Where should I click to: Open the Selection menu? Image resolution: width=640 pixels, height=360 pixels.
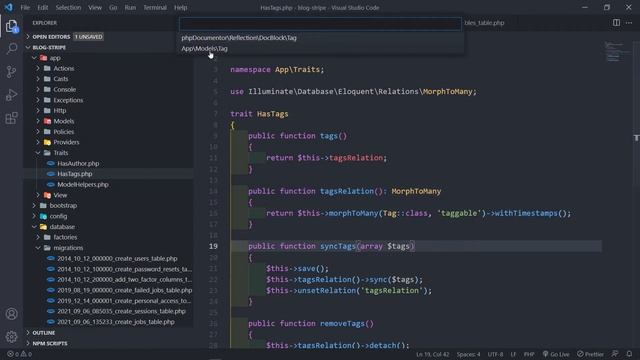[x=68, y=7]
